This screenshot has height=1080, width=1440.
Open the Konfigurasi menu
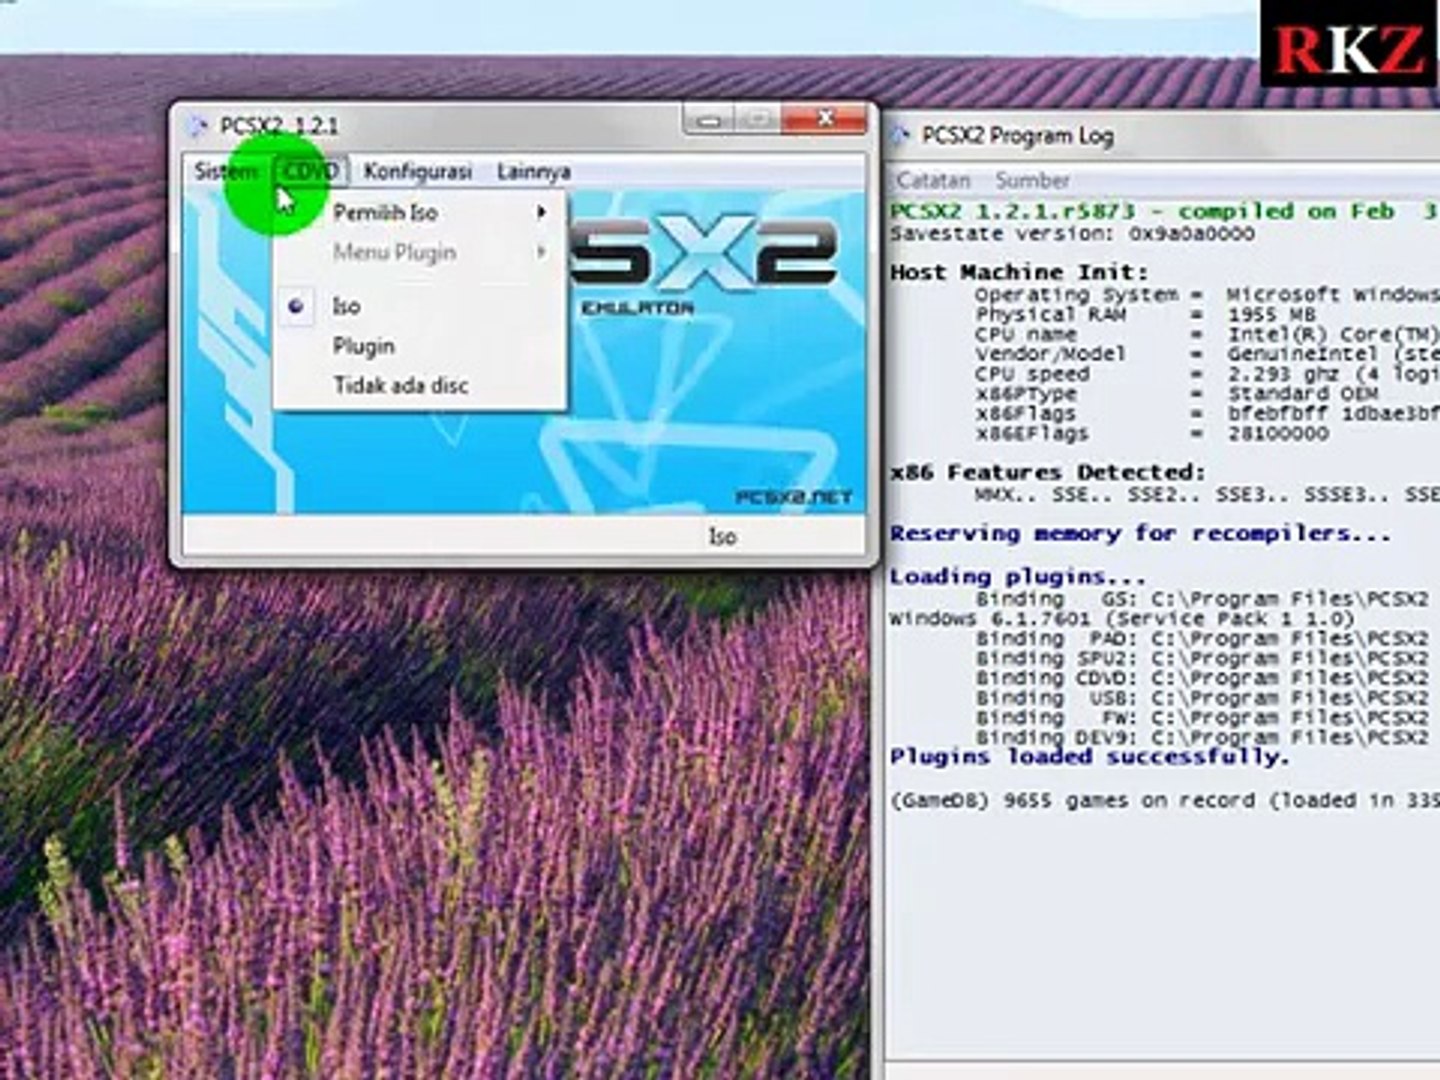click(417, 171)
